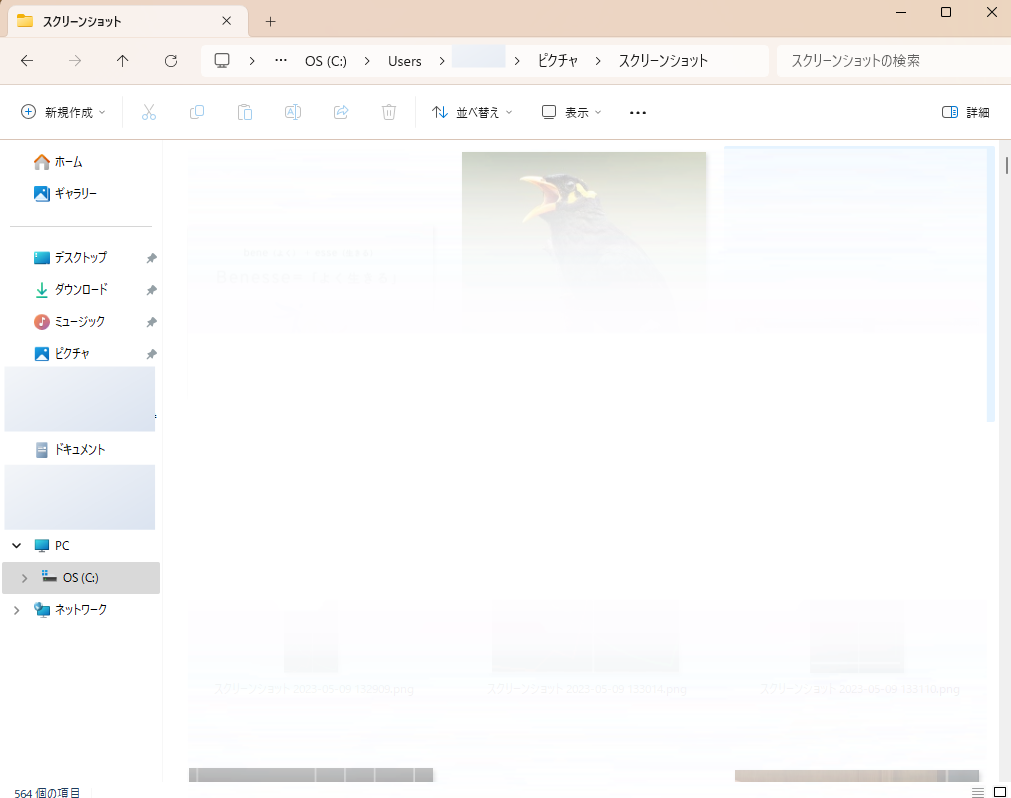
Task: Click the Share icon in toolbar
Action: point(341,113)
